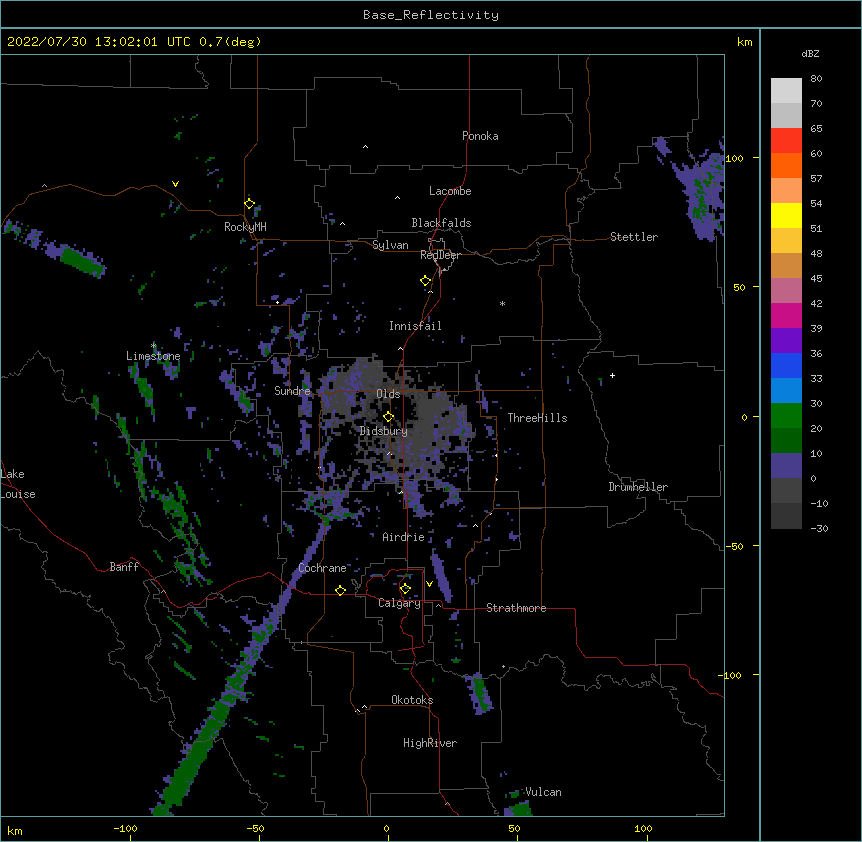This screenshot has height=842, width=862.
Task: Pick the light gray 70-80 dBZ legend swatch
Action: 786,91
